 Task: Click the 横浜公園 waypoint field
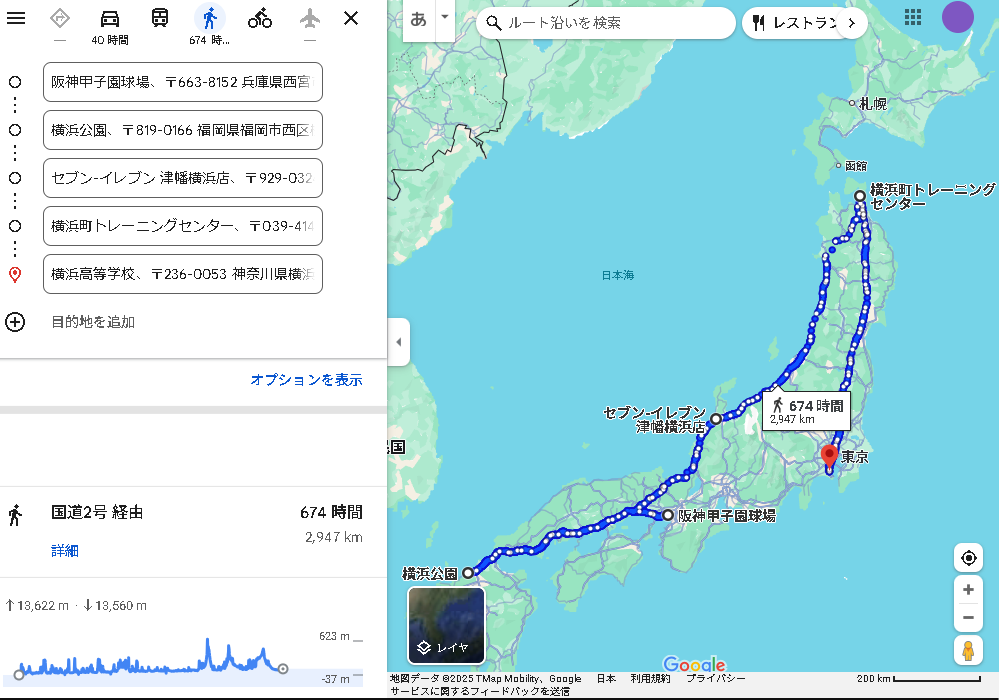183,130
